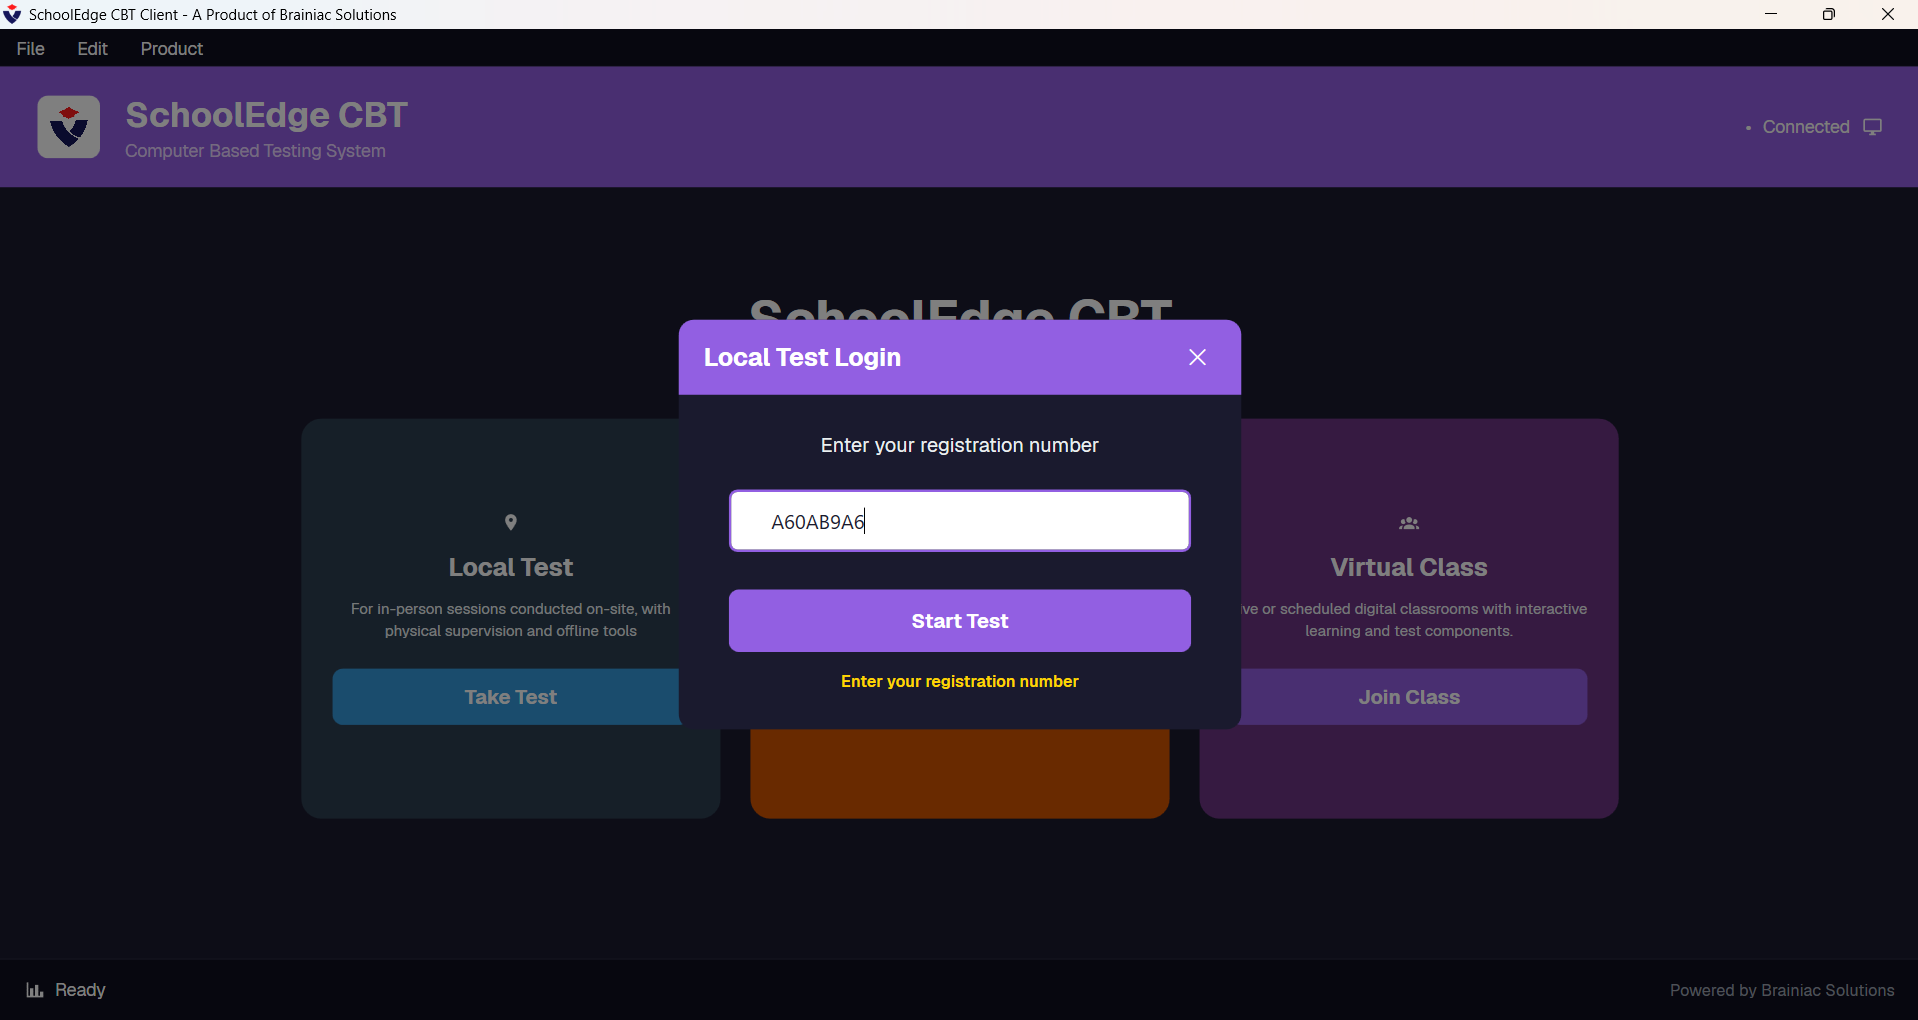Click the Computer Based Testing System subtitle

(255, 151)
